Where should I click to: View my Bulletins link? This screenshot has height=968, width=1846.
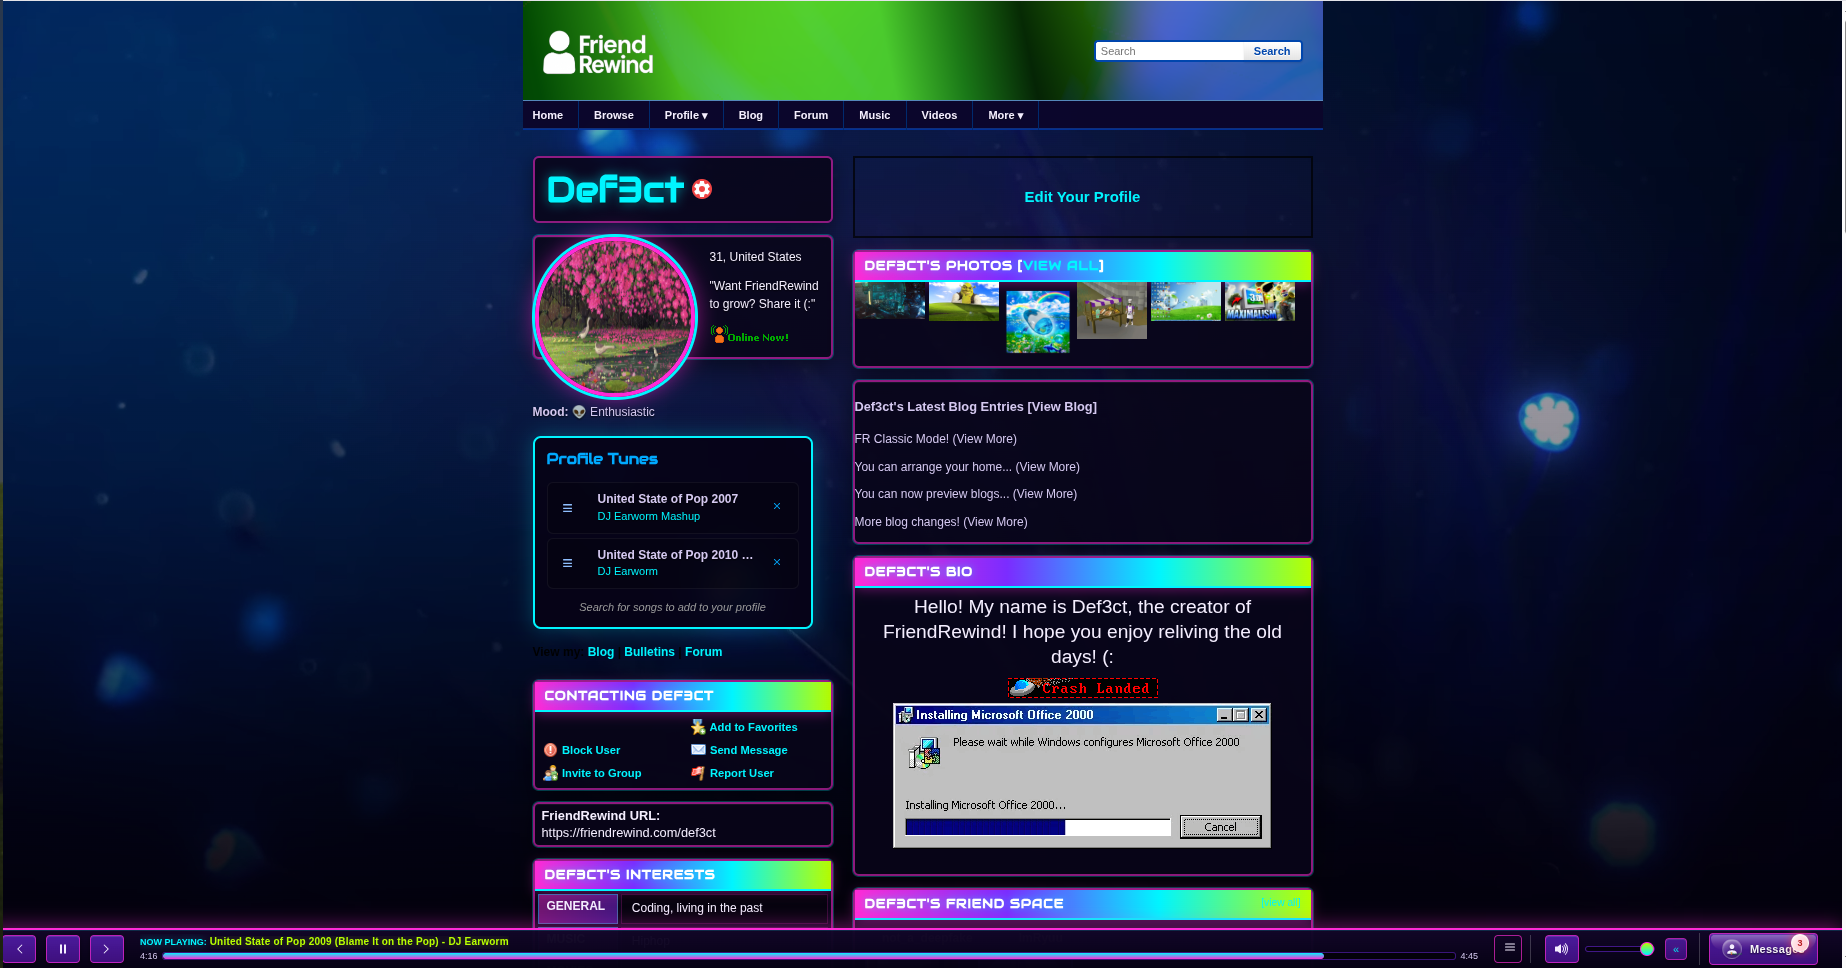click(x=649, y=652)
